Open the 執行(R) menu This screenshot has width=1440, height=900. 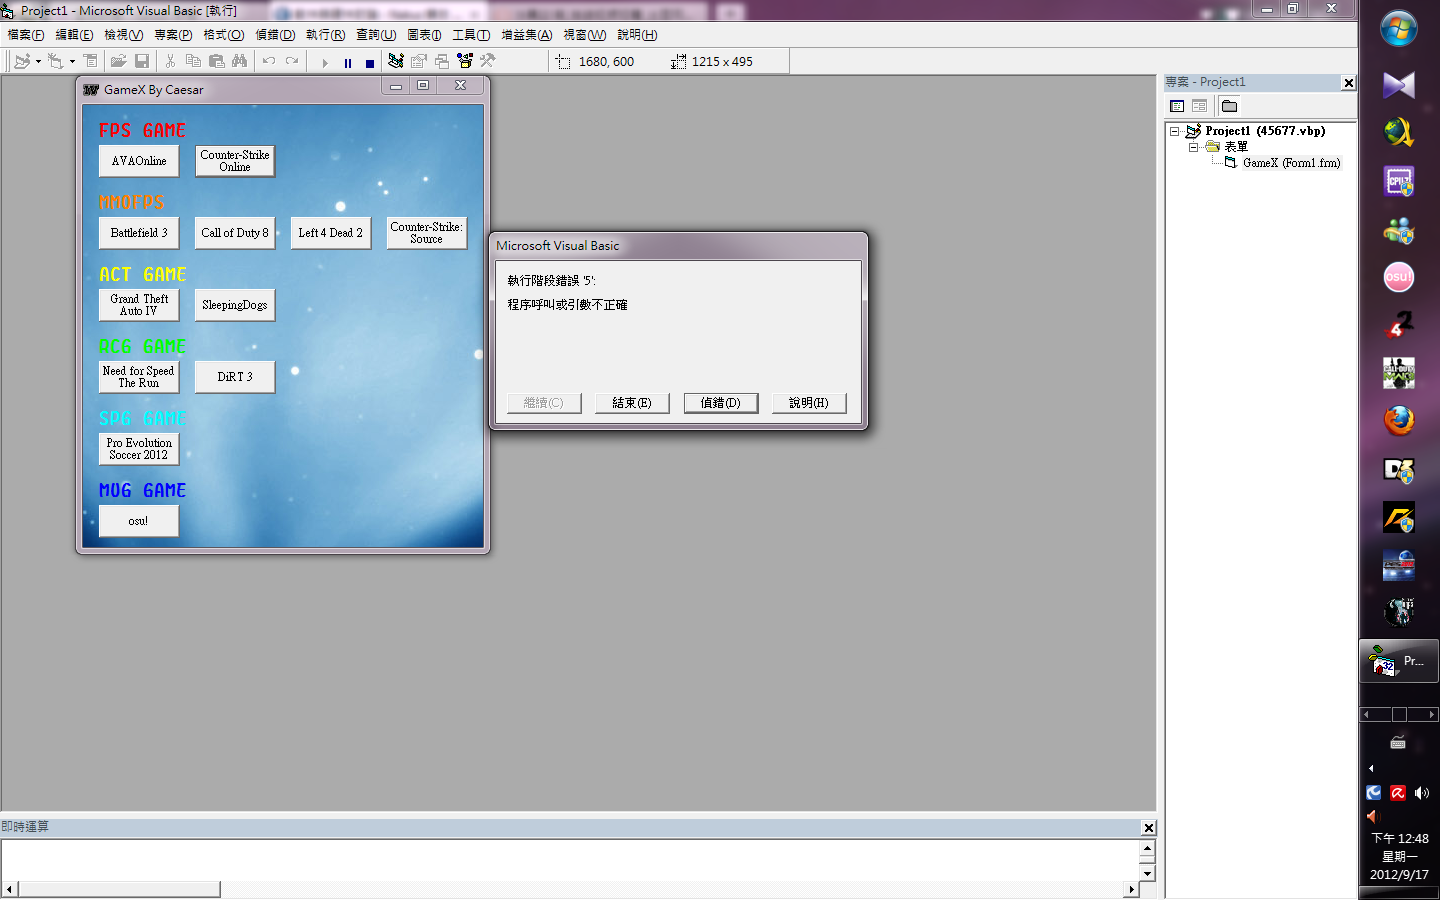(x=325, y=35)
